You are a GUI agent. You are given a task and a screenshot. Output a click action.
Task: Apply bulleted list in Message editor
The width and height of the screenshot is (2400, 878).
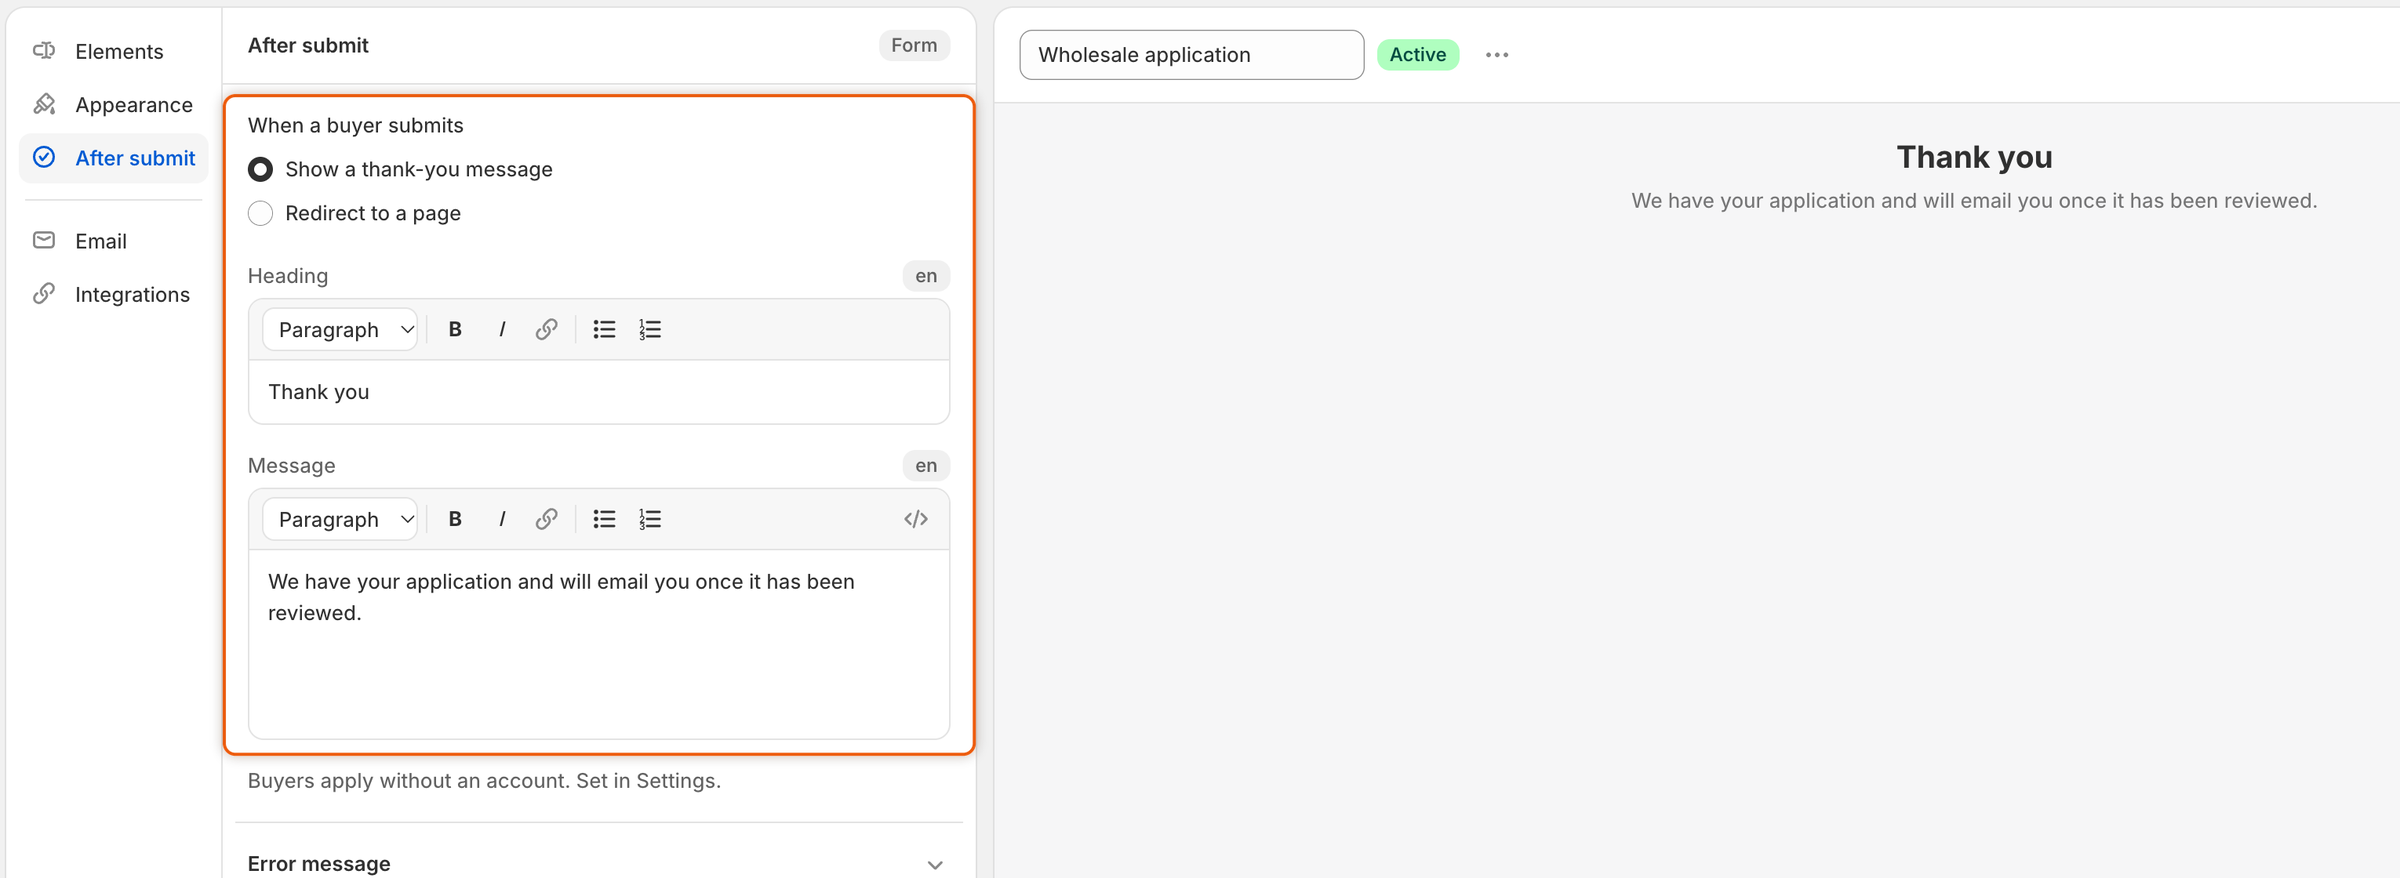[x=604, y=519]
